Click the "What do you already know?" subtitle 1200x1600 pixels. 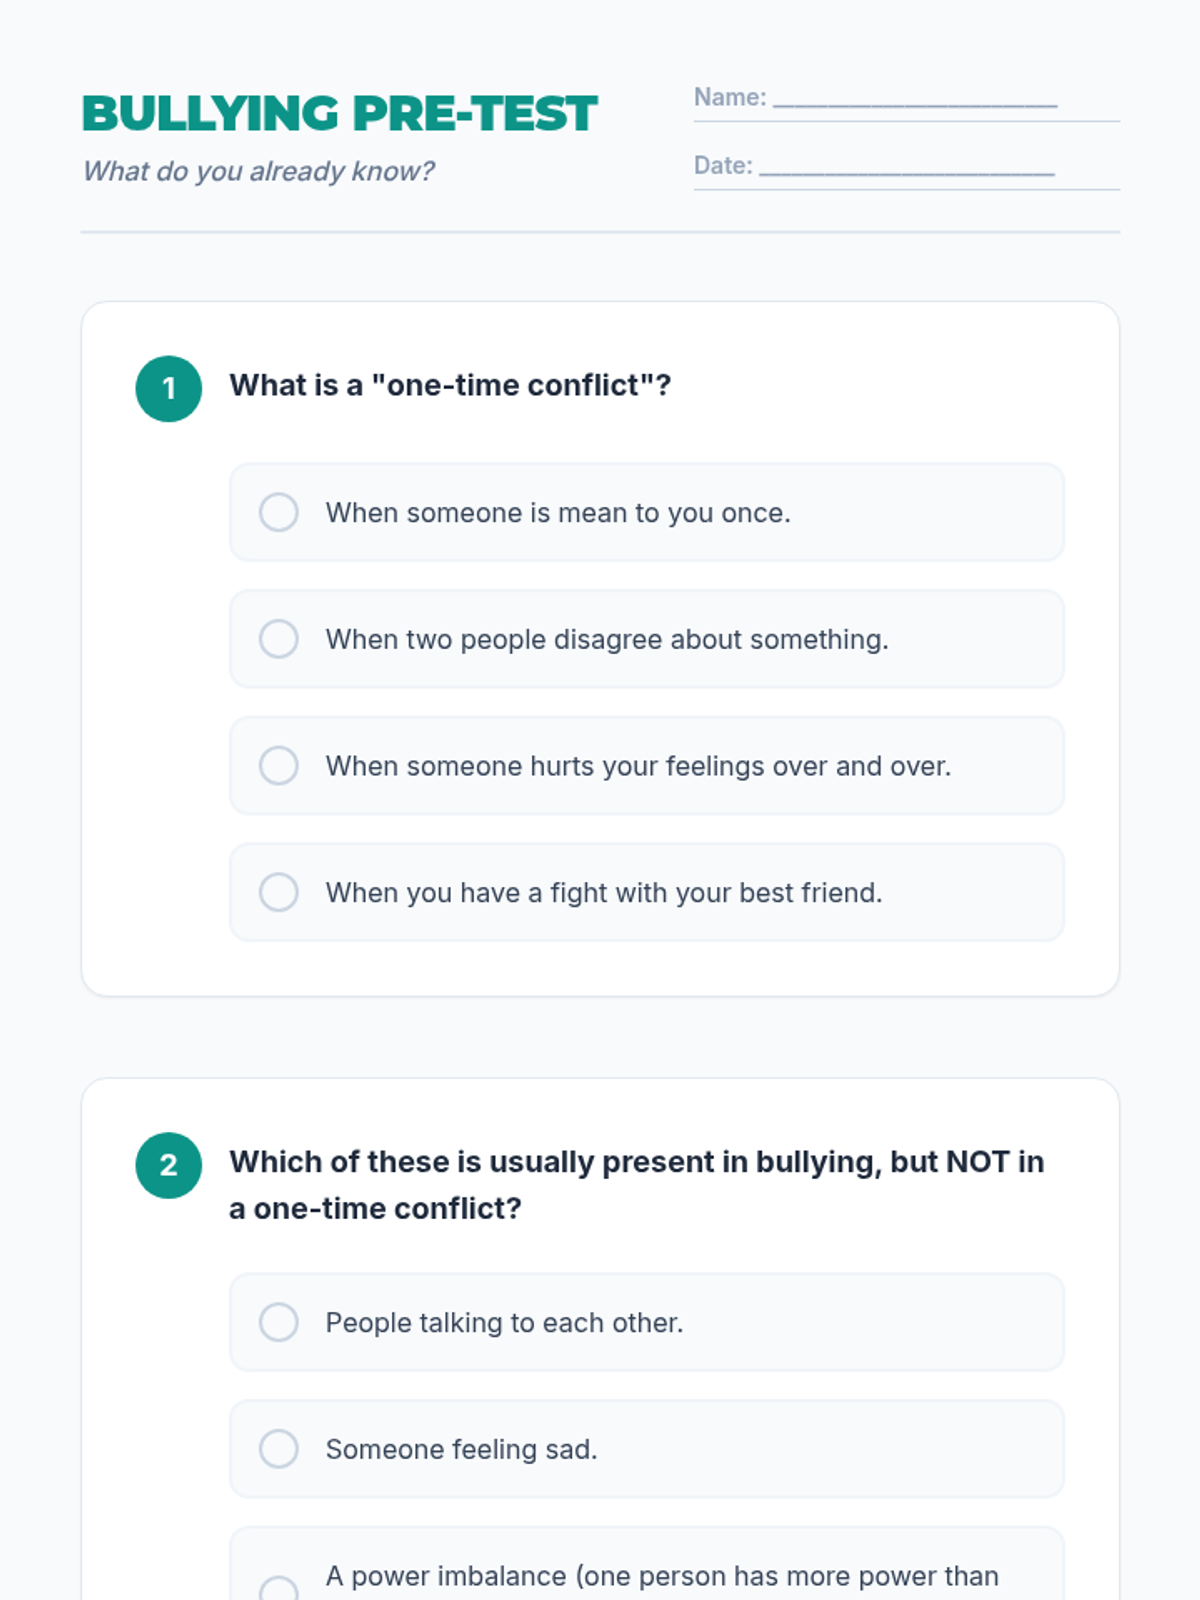click(258, 171)
